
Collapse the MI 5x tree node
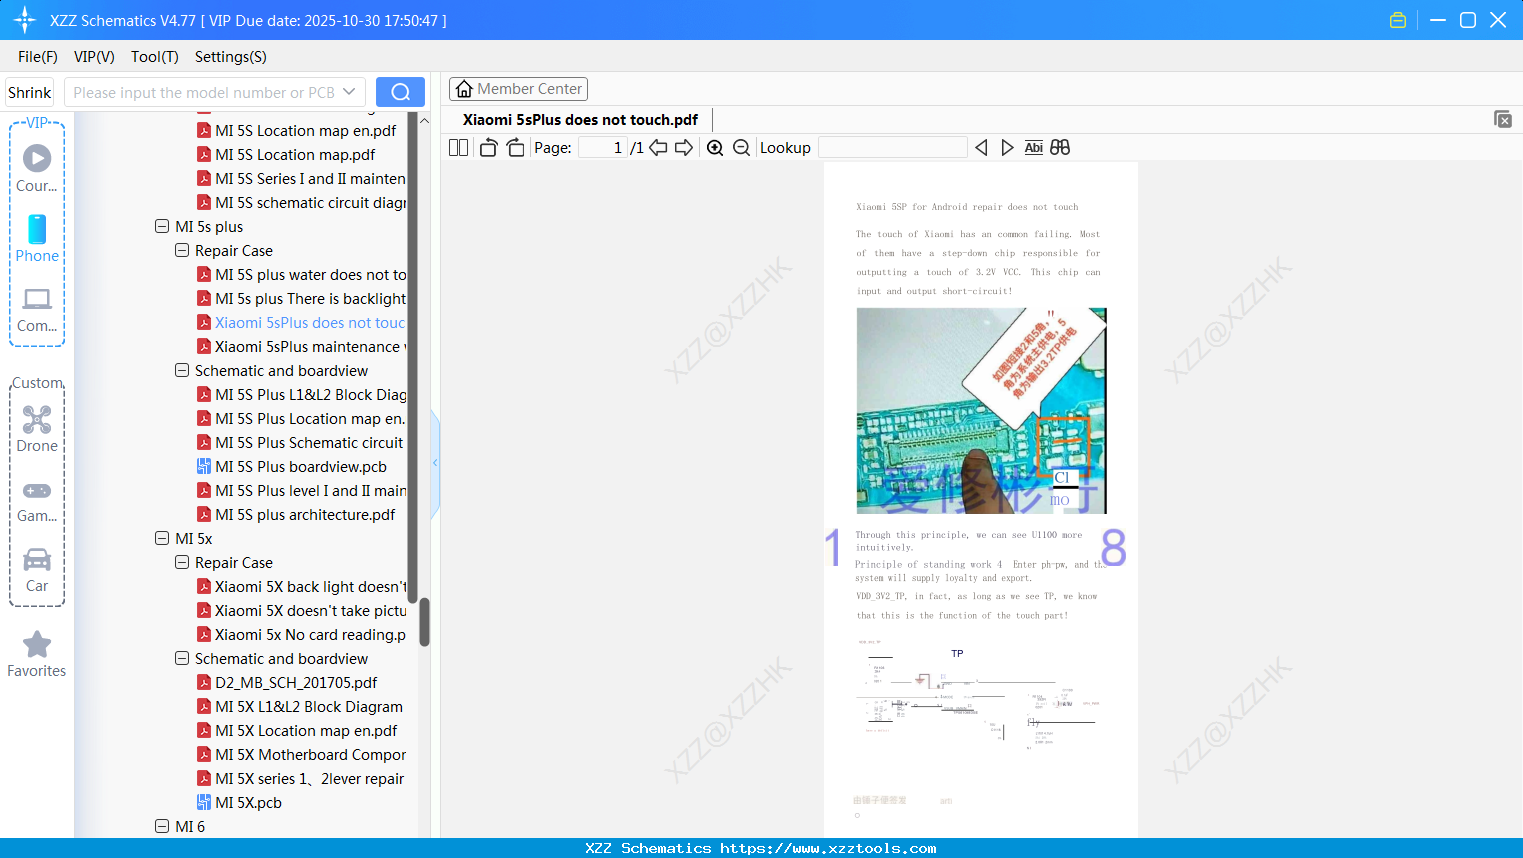[162, 538]
